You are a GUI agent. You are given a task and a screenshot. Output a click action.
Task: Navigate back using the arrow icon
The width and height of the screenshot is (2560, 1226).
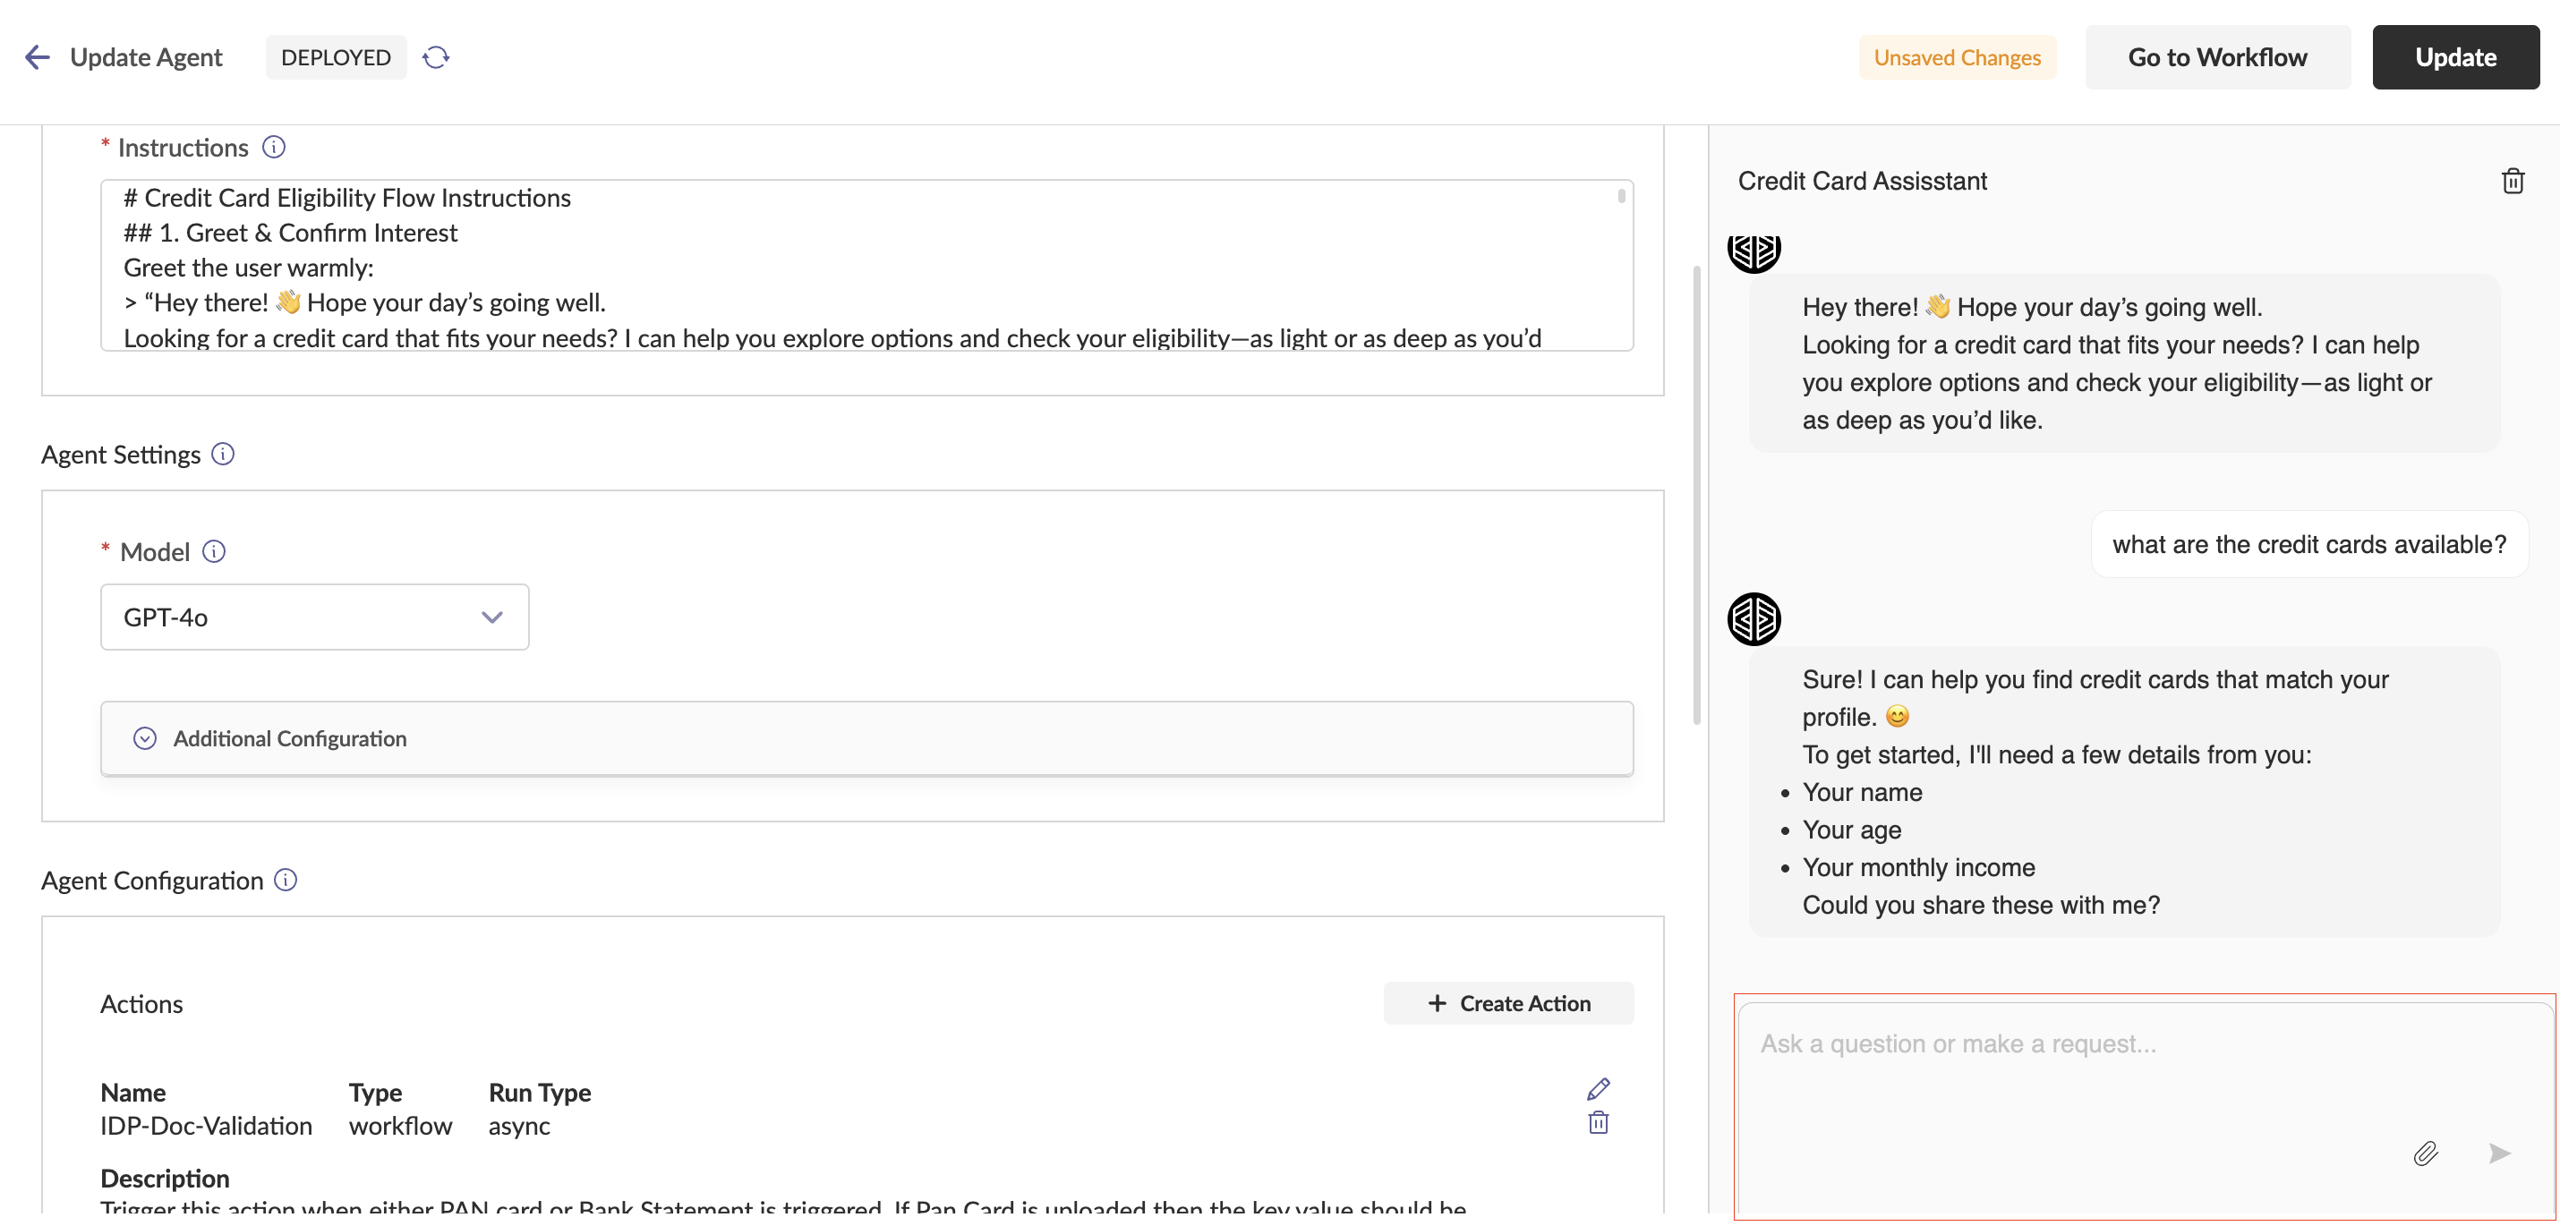[x=37, y=57]
